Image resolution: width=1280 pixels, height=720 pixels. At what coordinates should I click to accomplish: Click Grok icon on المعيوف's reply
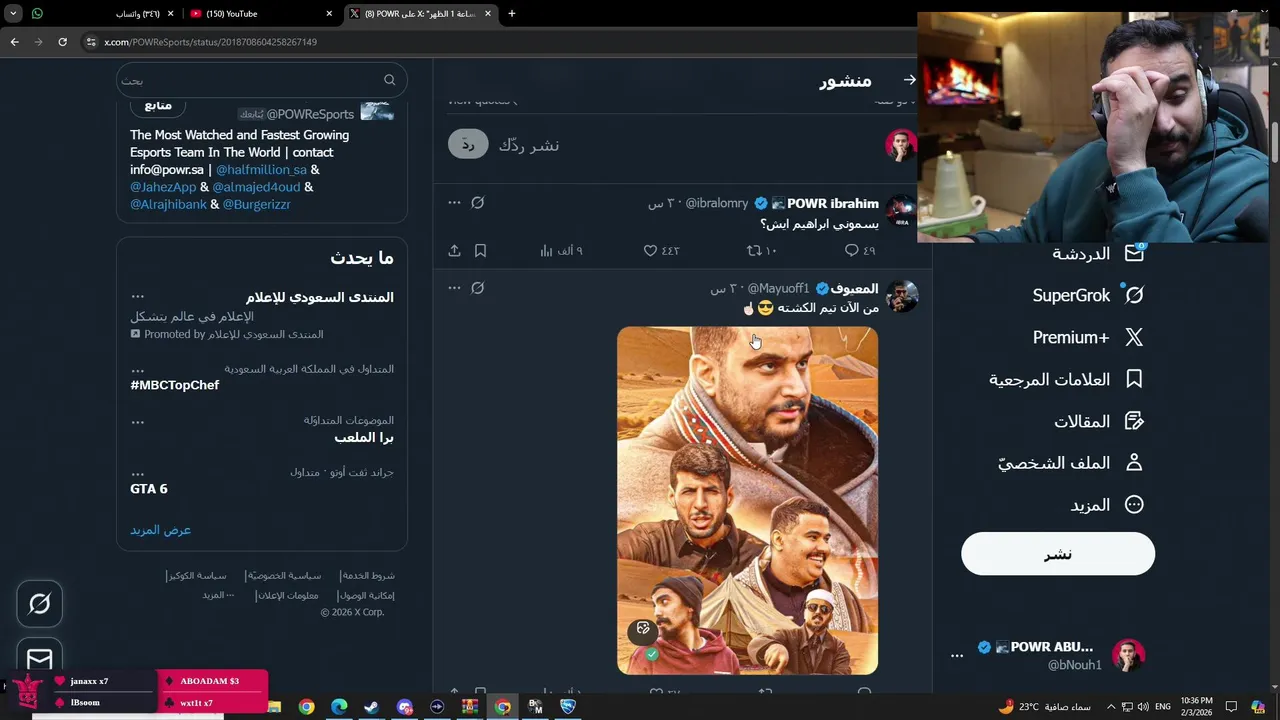pyautogui.click(x=478, y=288)
